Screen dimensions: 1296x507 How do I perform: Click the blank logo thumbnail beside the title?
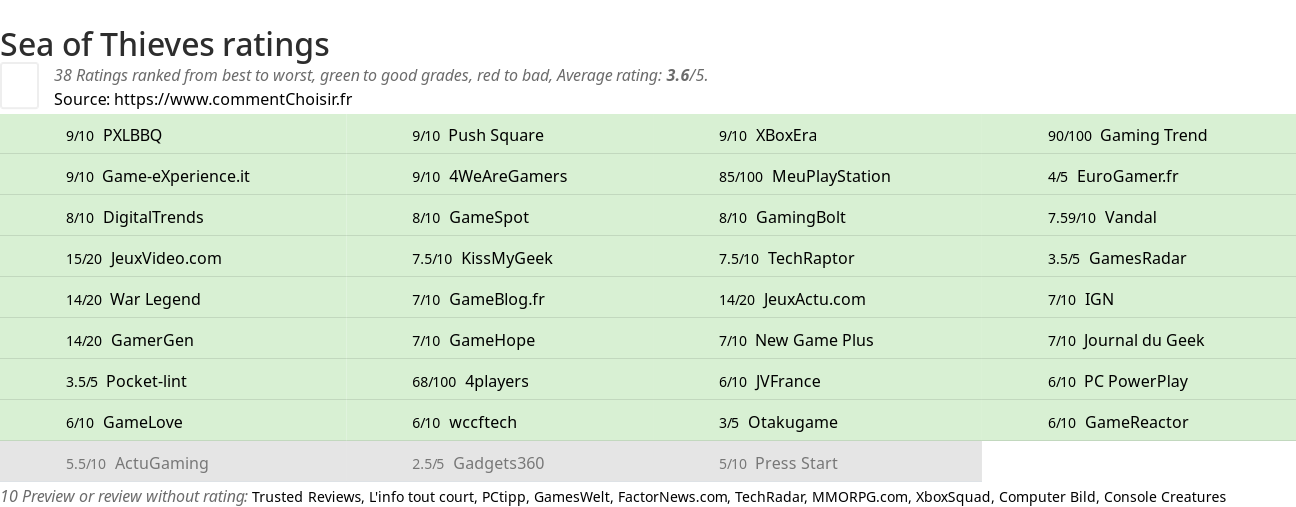[x=19, y=85]
